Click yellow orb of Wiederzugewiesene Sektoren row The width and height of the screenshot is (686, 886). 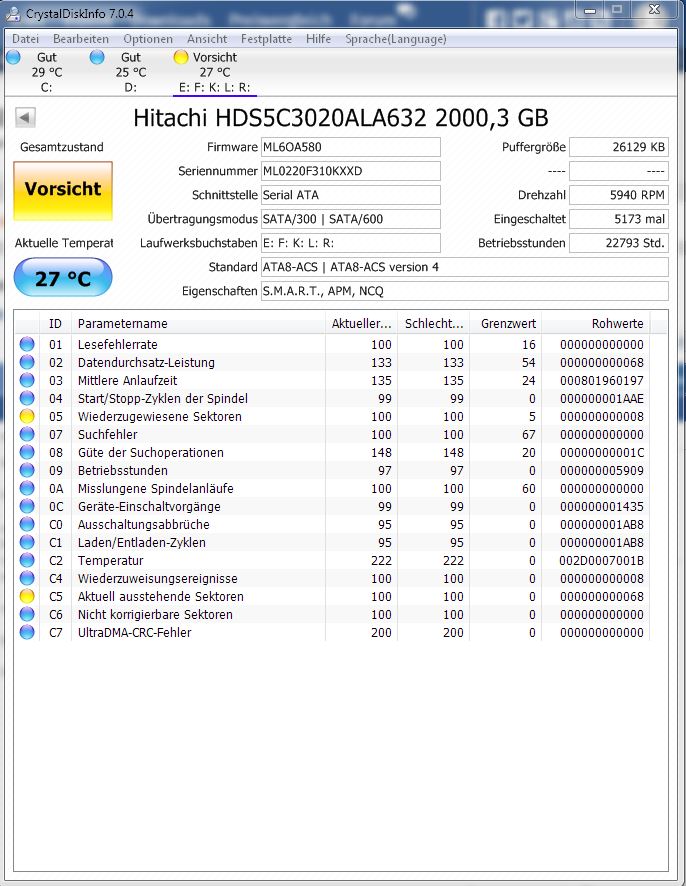click(27, 416)
